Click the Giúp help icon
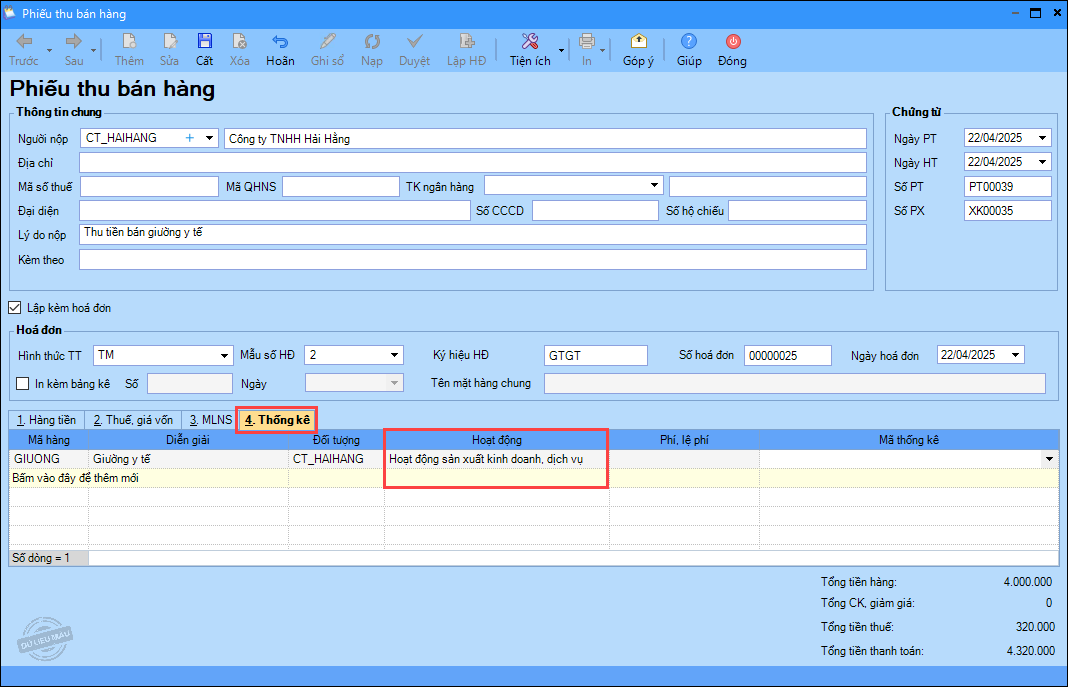The width and height of the screenshot is (1068, 687). pyautogui.click(x=689, y=42)
